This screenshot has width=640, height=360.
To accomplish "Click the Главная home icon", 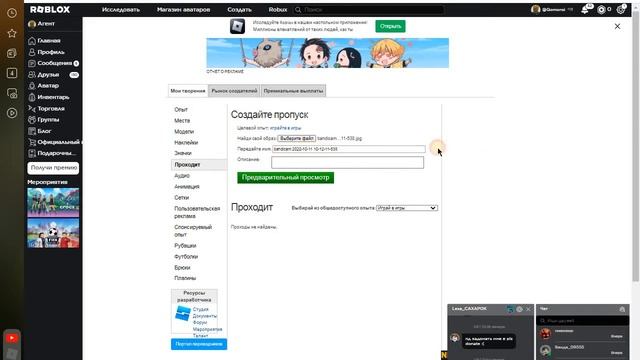I will 32,41.
